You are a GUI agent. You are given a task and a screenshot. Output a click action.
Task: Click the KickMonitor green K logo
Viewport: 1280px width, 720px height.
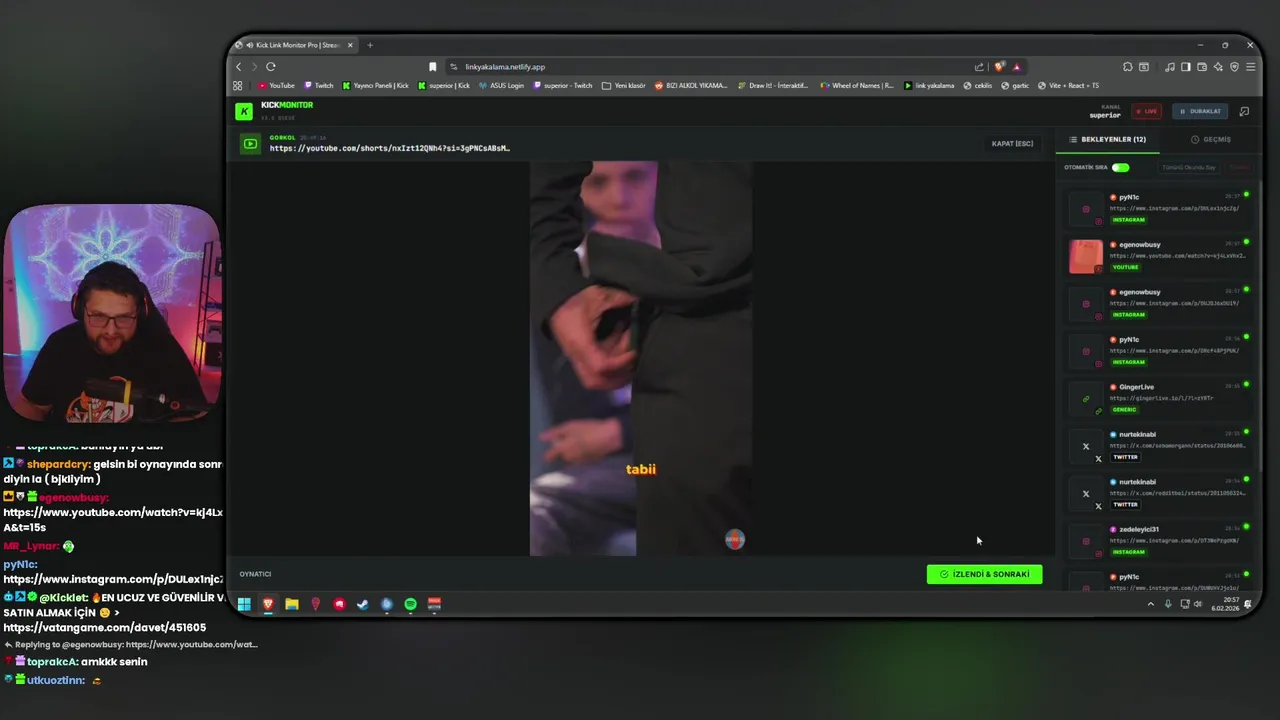pyautogui.click(x=244, y=111)
